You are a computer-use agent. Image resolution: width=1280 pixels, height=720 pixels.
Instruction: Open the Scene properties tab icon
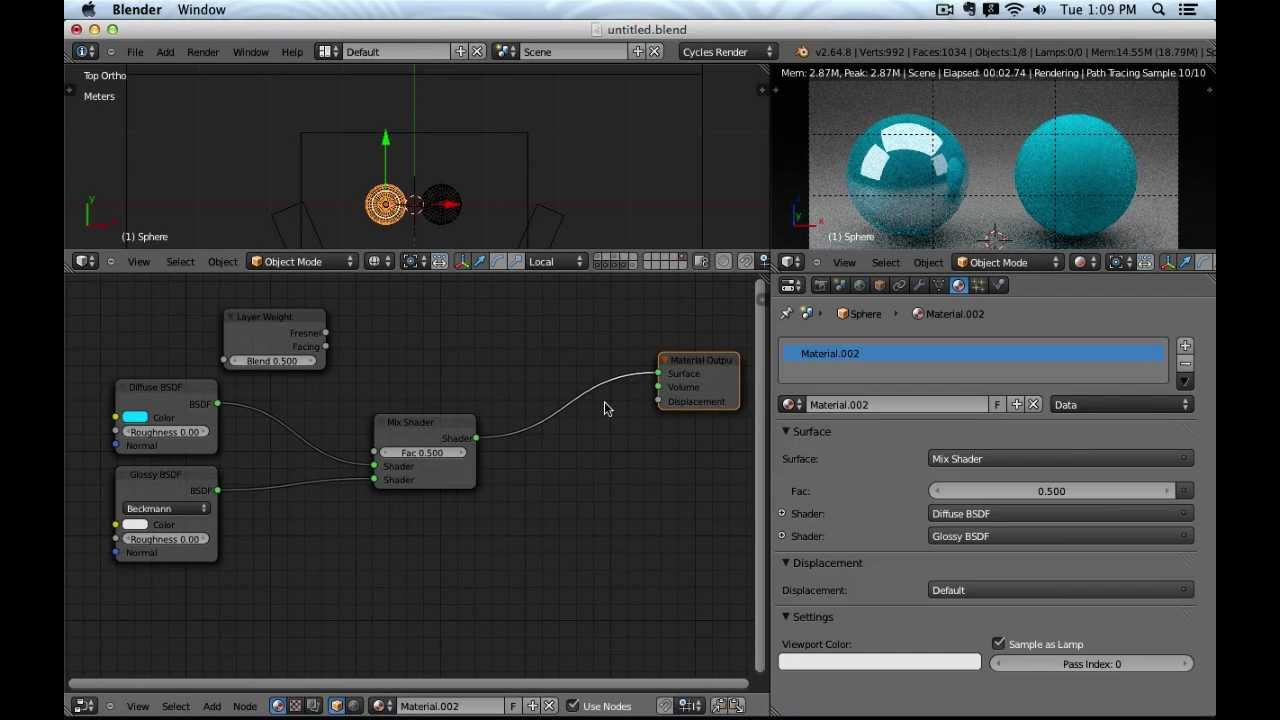pos(841,285)
